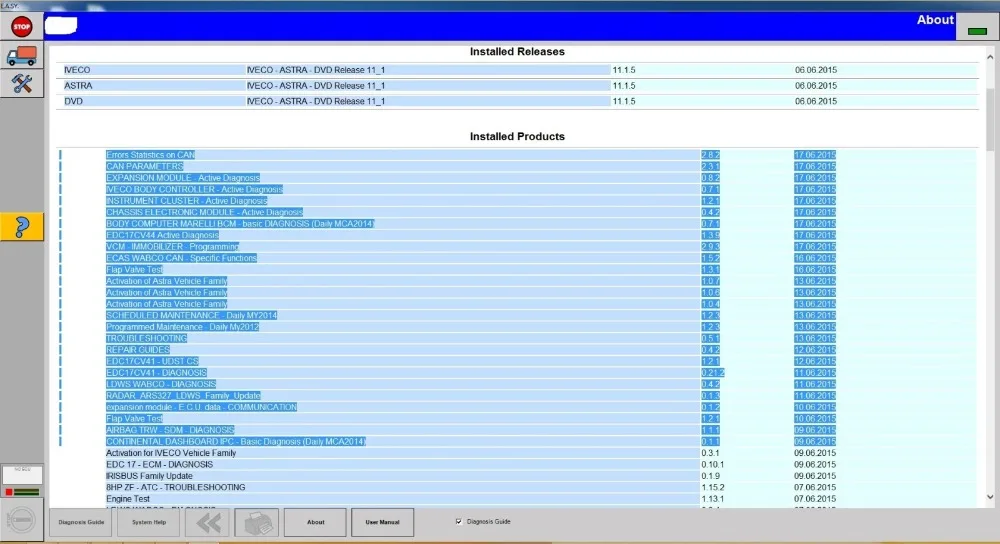
Task: Select 'Errors Statistics on CAN' entry
Action: pos(151,155)
